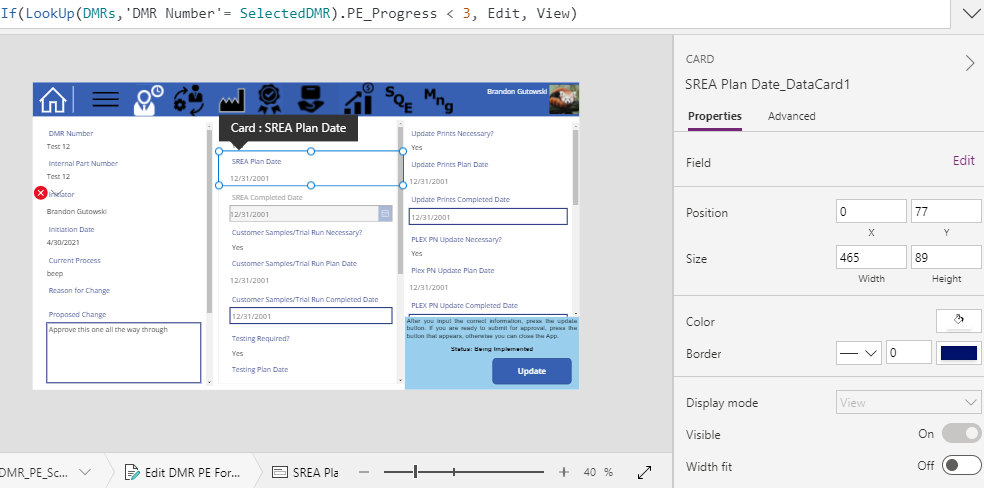
Task: Open the Display mode dropdown
Action: 908,403
